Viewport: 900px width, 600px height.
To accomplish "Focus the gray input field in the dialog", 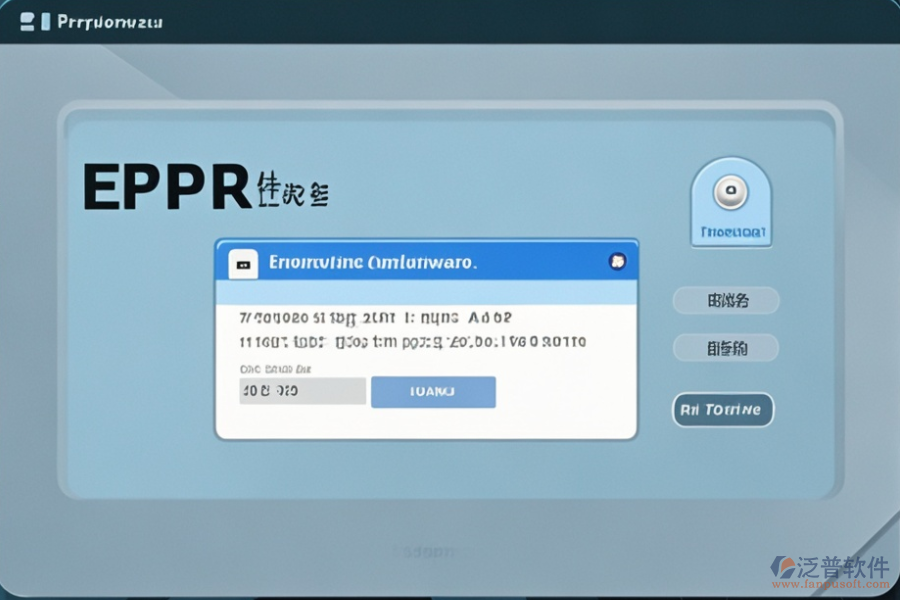I will pos(302,391).
